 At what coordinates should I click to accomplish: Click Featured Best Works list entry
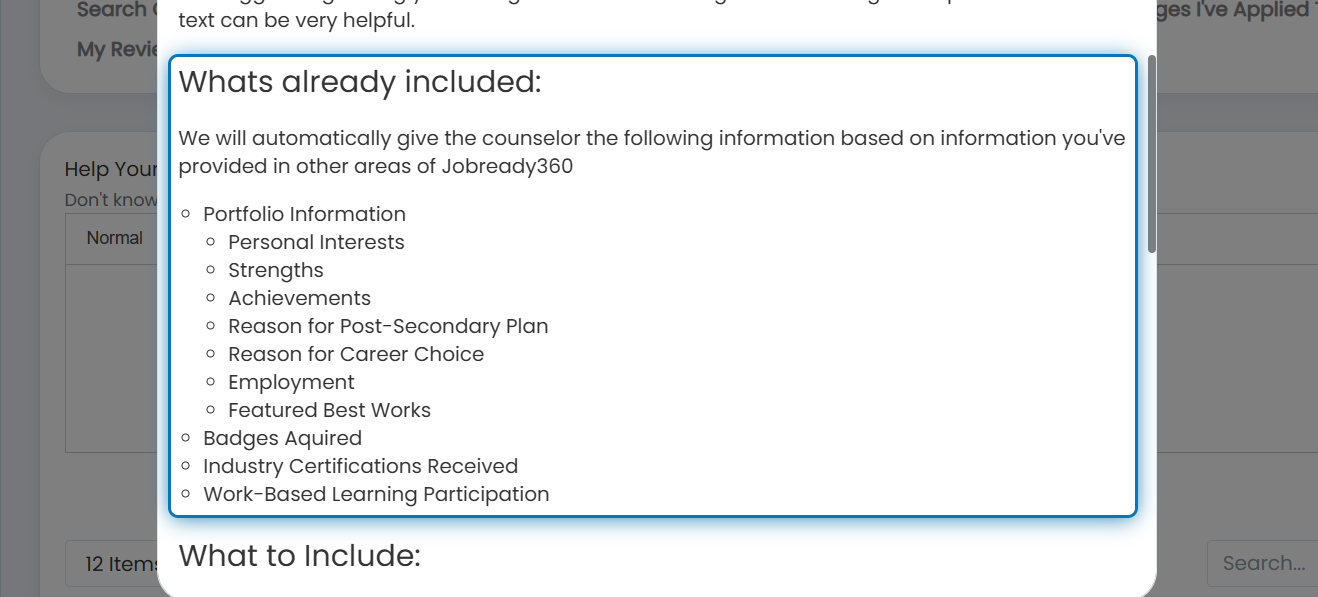click(329, 410)
